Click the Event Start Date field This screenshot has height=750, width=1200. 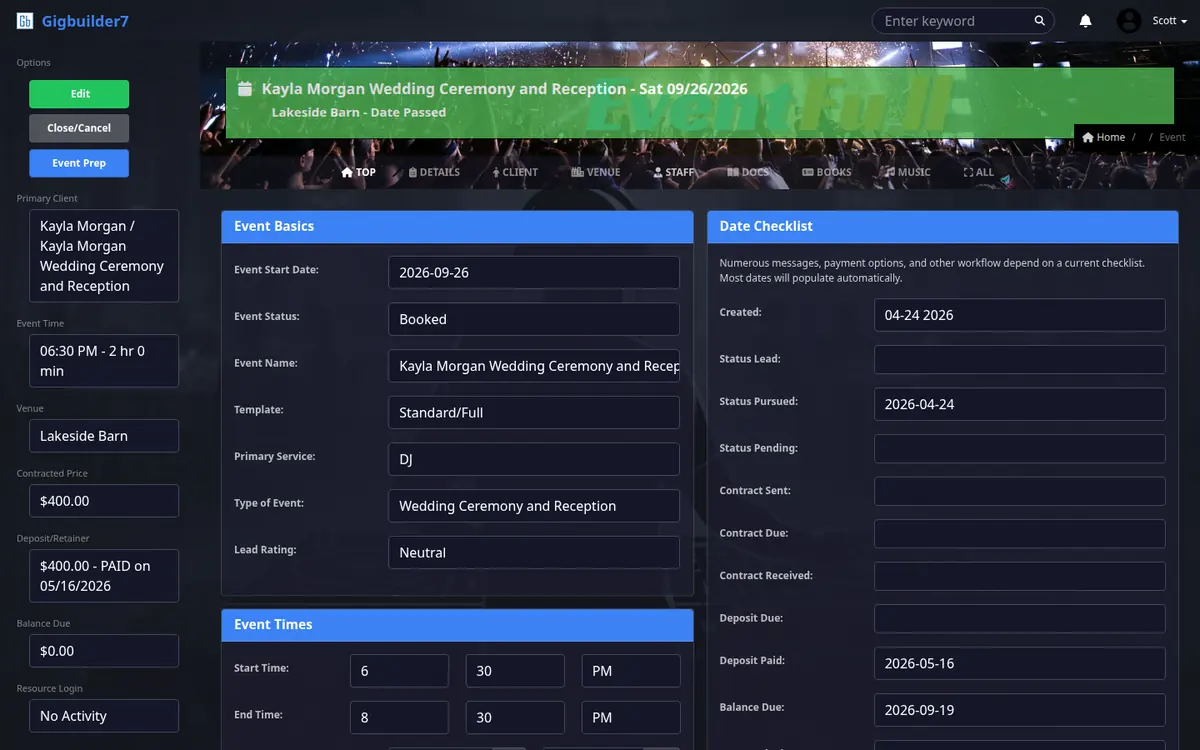[x=533, y=272]
